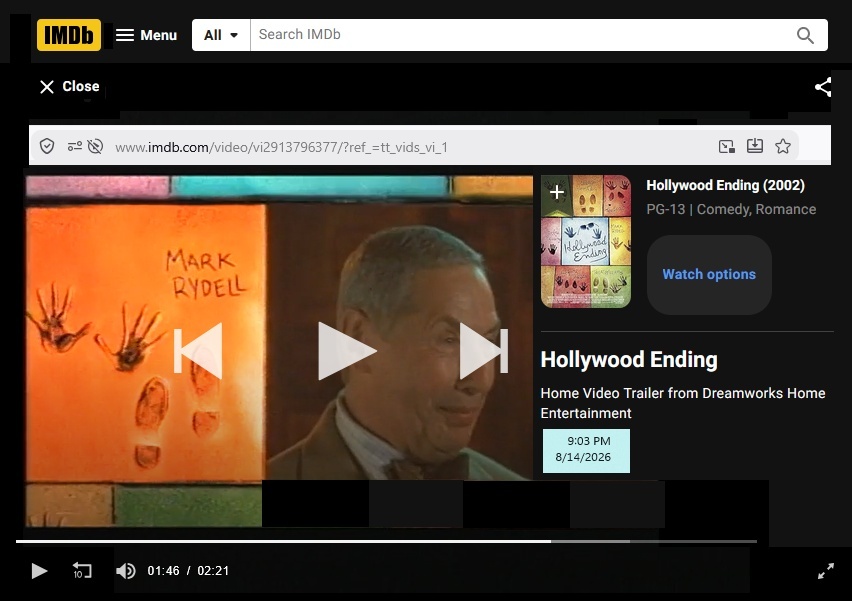Open the Hollywood Ending poster thumbnail
Screen dimensions: 852x601
[586, 241]
